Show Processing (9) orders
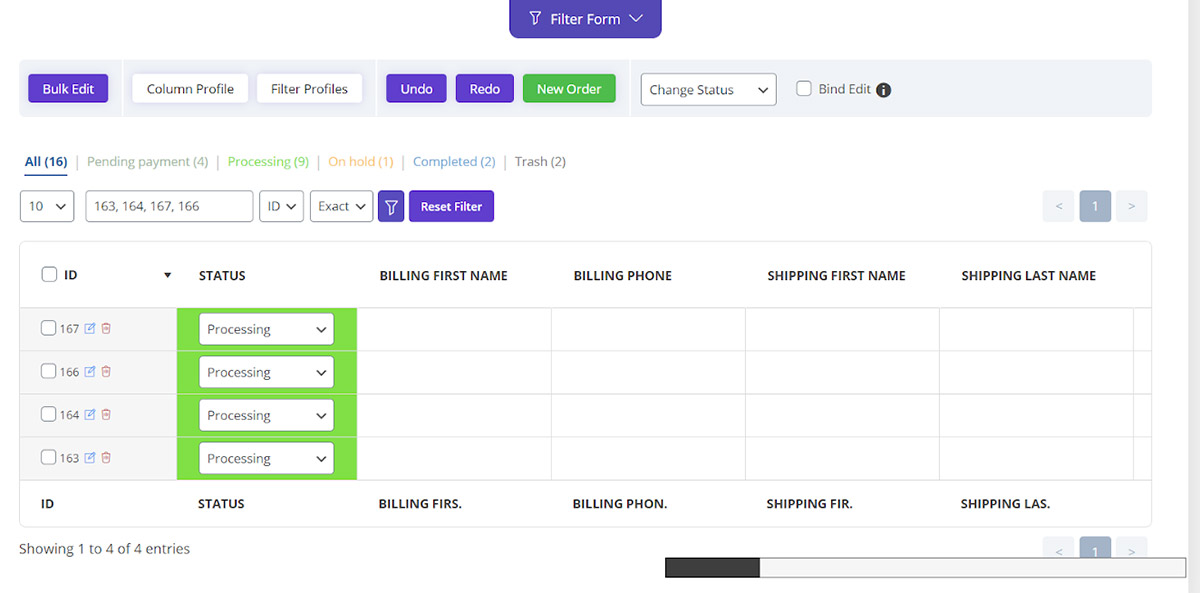1200x593 pixels. point(268,161)
